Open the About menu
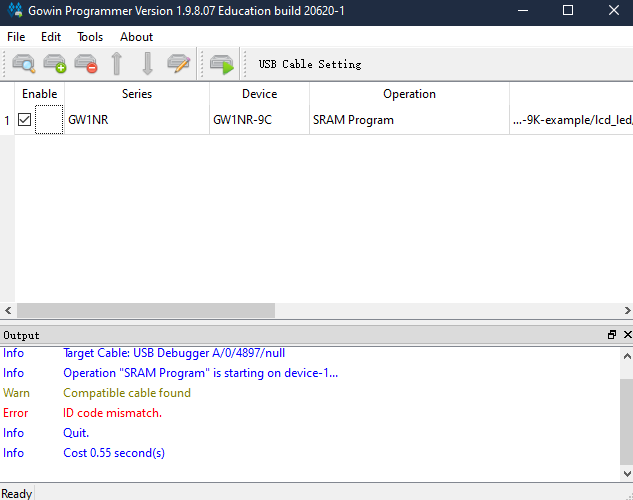 coord(136,37)
